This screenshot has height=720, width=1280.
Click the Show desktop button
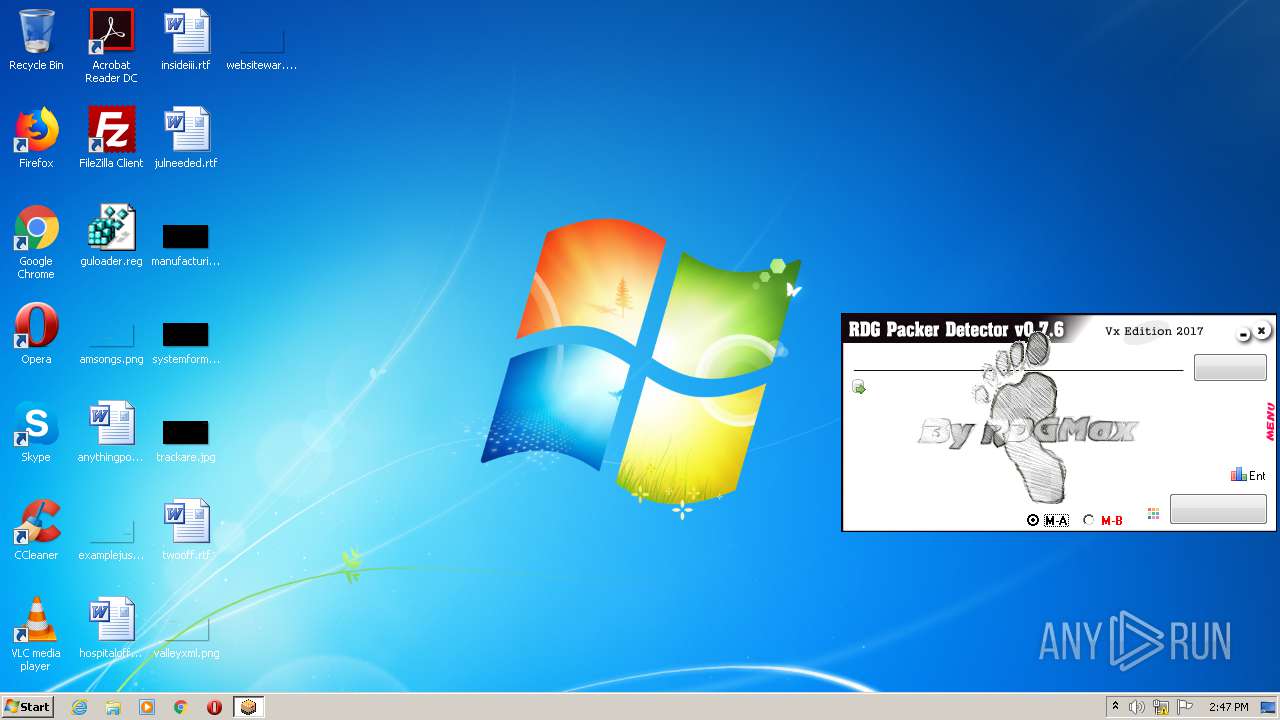point(1270,707)
